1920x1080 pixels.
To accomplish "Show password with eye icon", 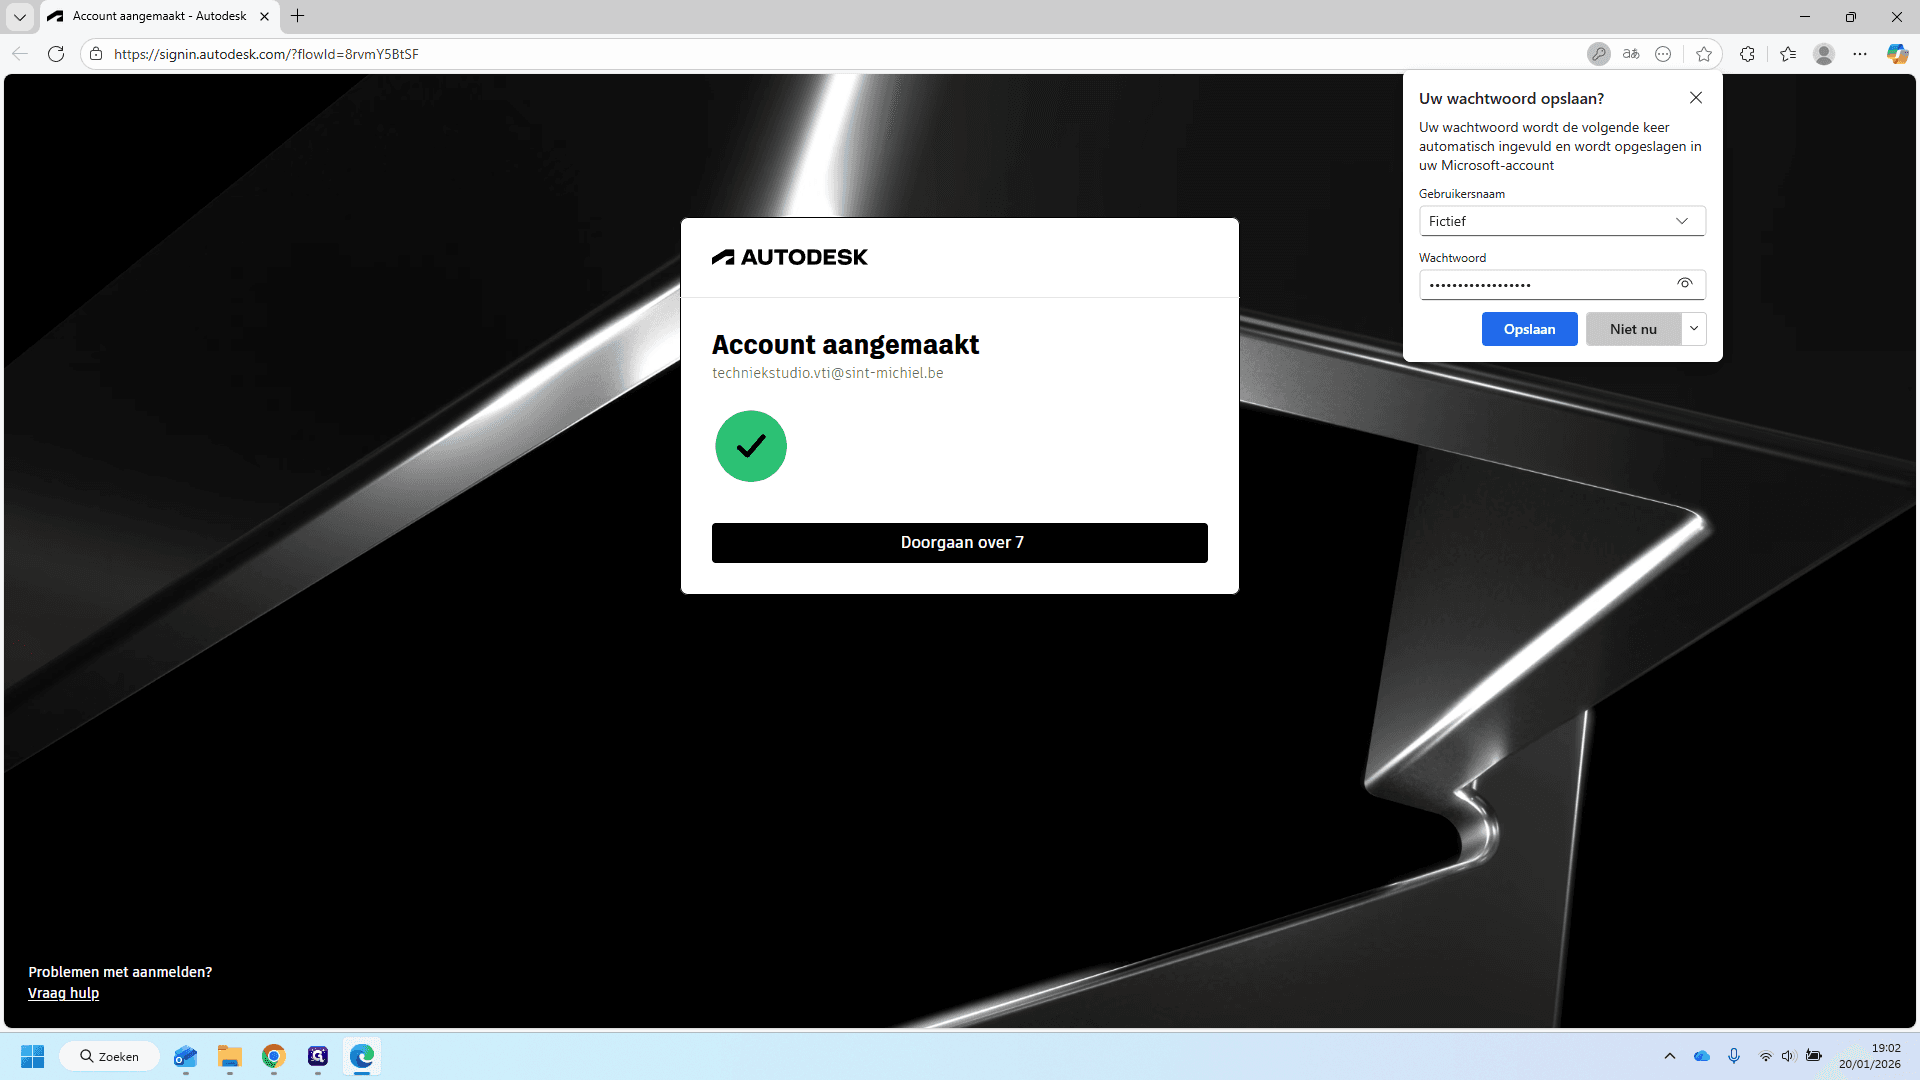I will point(1685,284).
